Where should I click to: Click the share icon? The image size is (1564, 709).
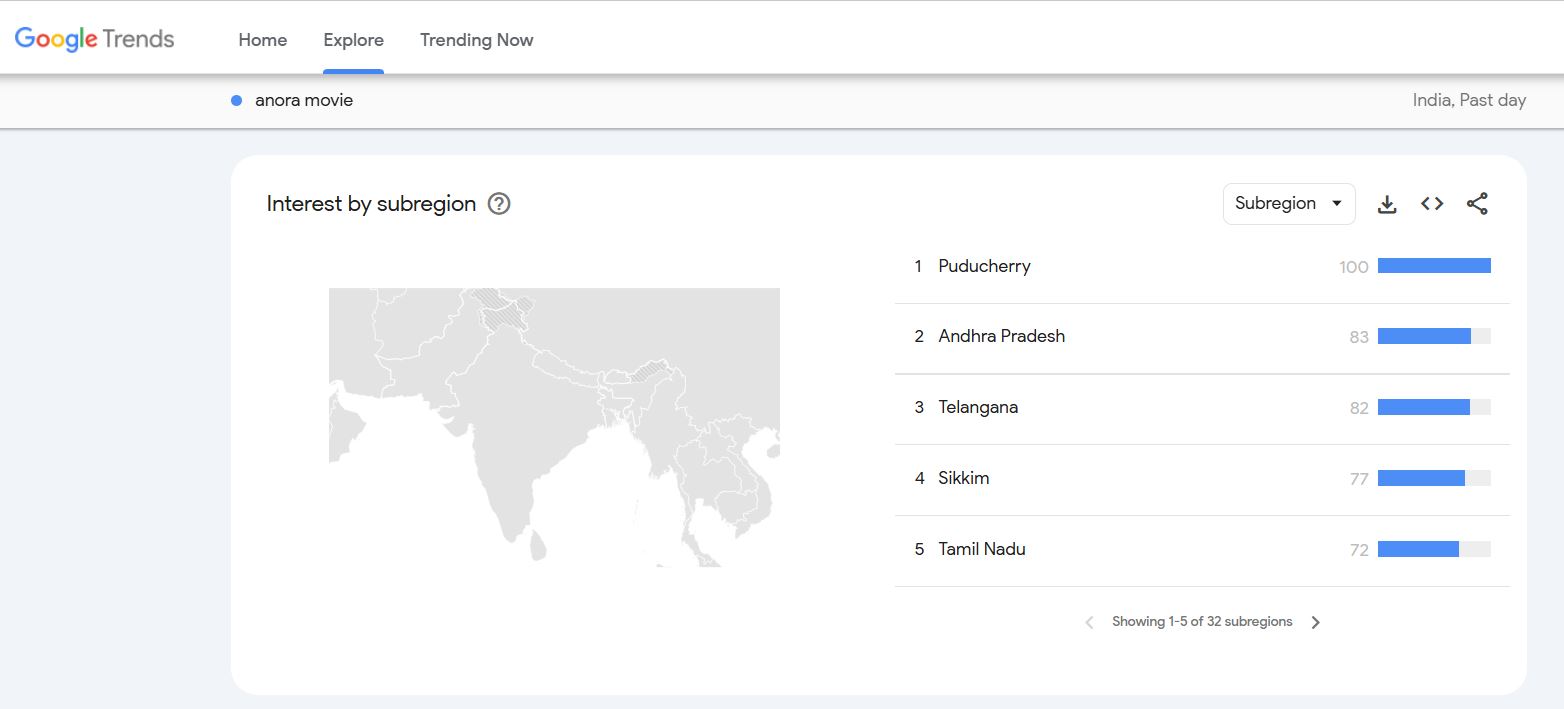(1476, 204)
